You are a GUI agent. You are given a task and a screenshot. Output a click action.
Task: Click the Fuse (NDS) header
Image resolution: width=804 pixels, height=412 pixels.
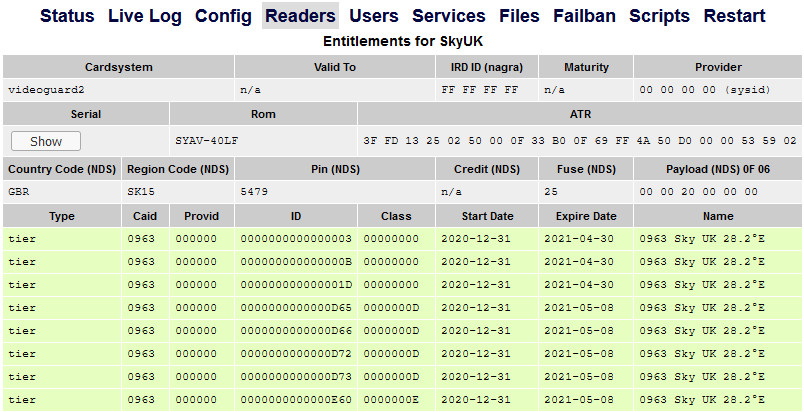(586, 169)
